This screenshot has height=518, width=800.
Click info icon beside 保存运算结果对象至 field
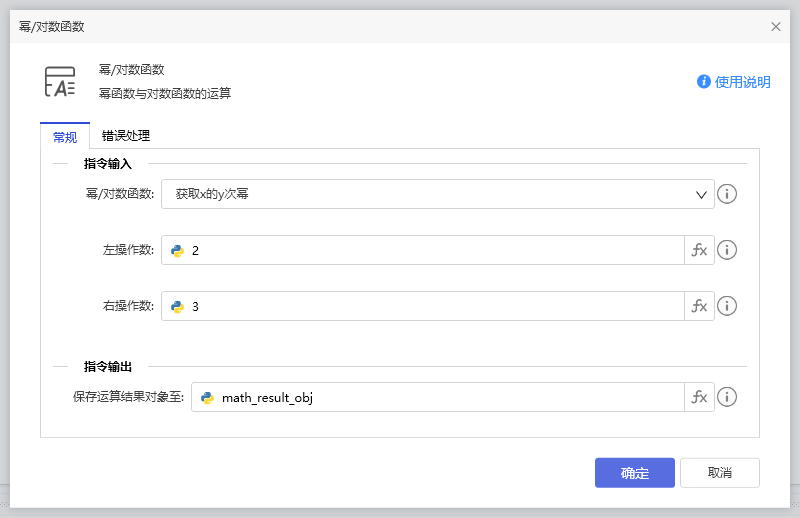click(728, 398)
